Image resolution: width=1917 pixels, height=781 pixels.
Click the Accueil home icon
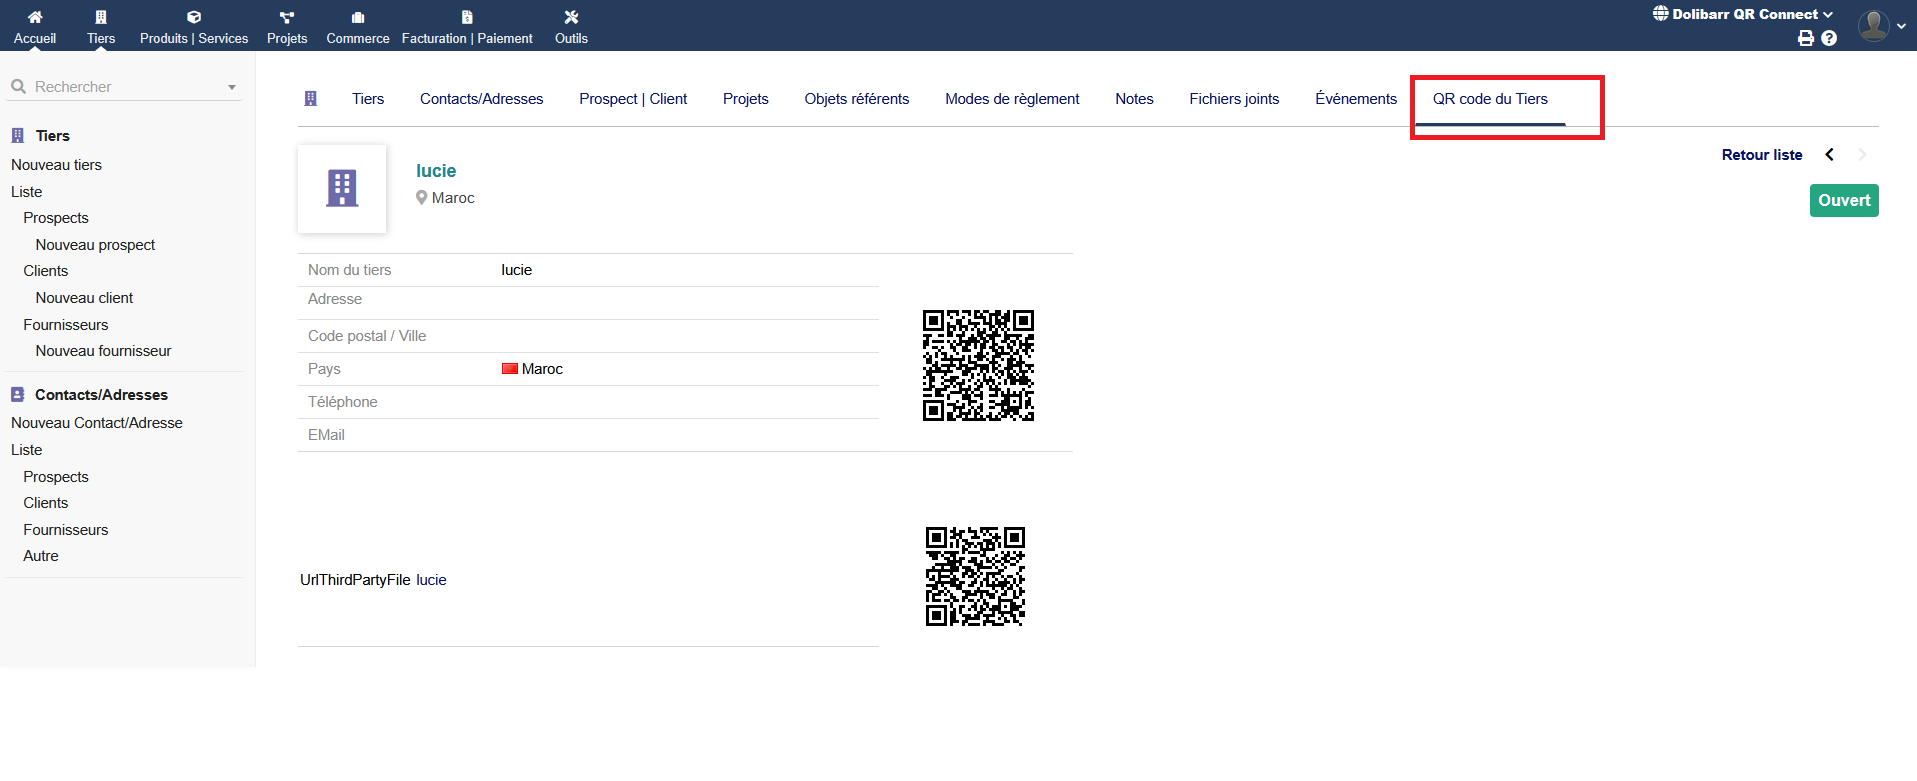tap(35, 17)
